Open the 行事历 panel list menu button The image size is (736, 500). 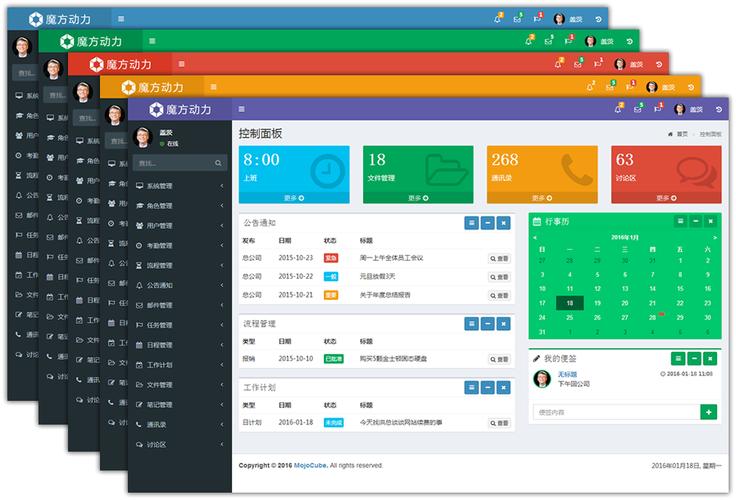coord(680,221)
